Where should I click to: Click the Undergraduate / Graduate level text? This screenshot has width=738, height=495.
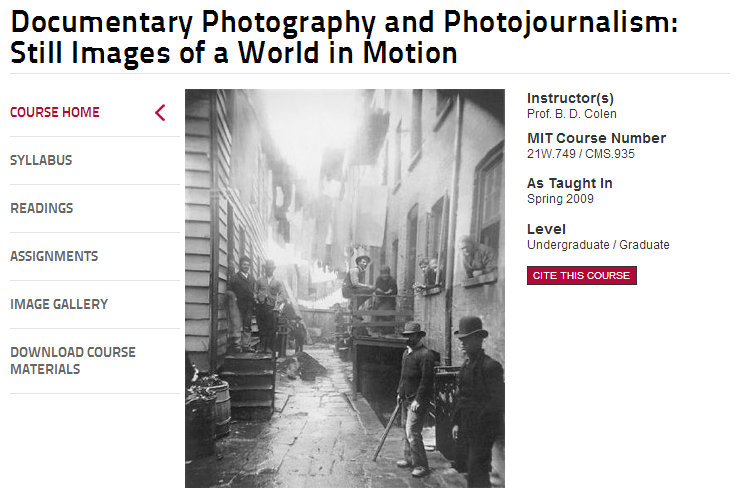coord(598,245)
